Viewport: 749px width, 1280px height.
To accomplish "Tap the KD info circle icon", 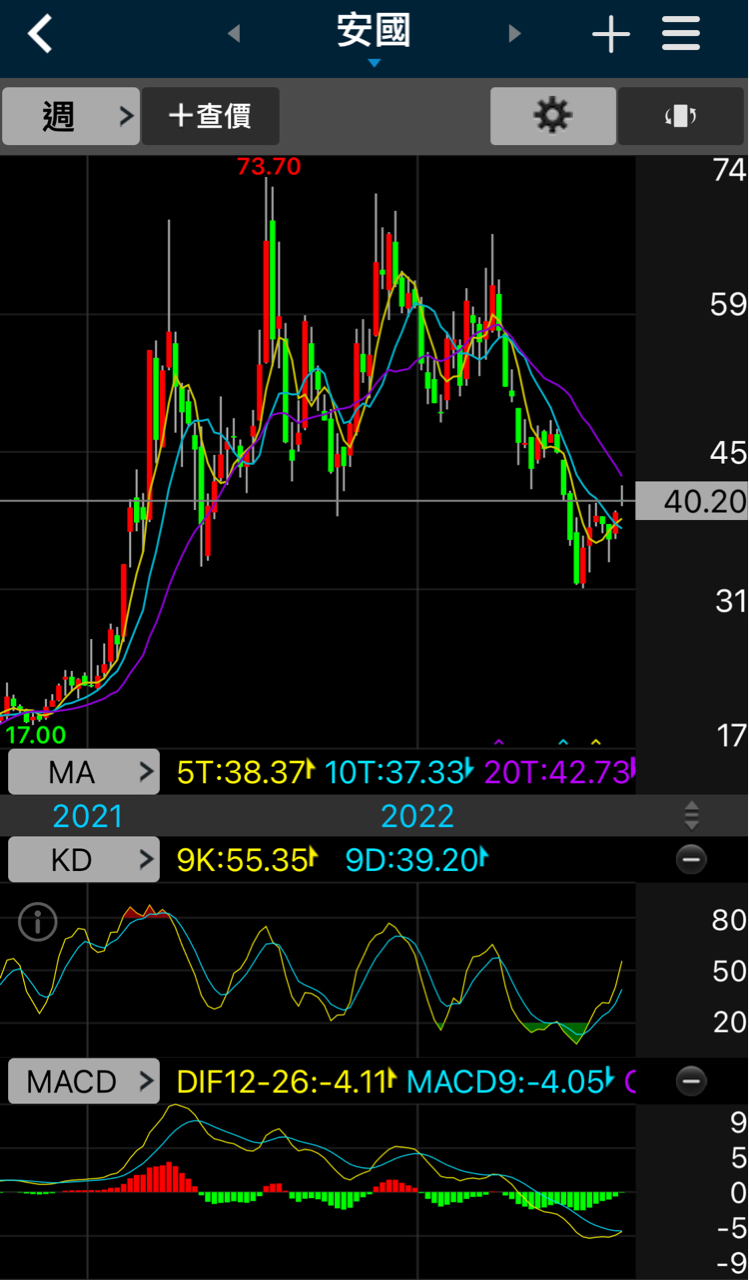I will (x=38, y=922).
